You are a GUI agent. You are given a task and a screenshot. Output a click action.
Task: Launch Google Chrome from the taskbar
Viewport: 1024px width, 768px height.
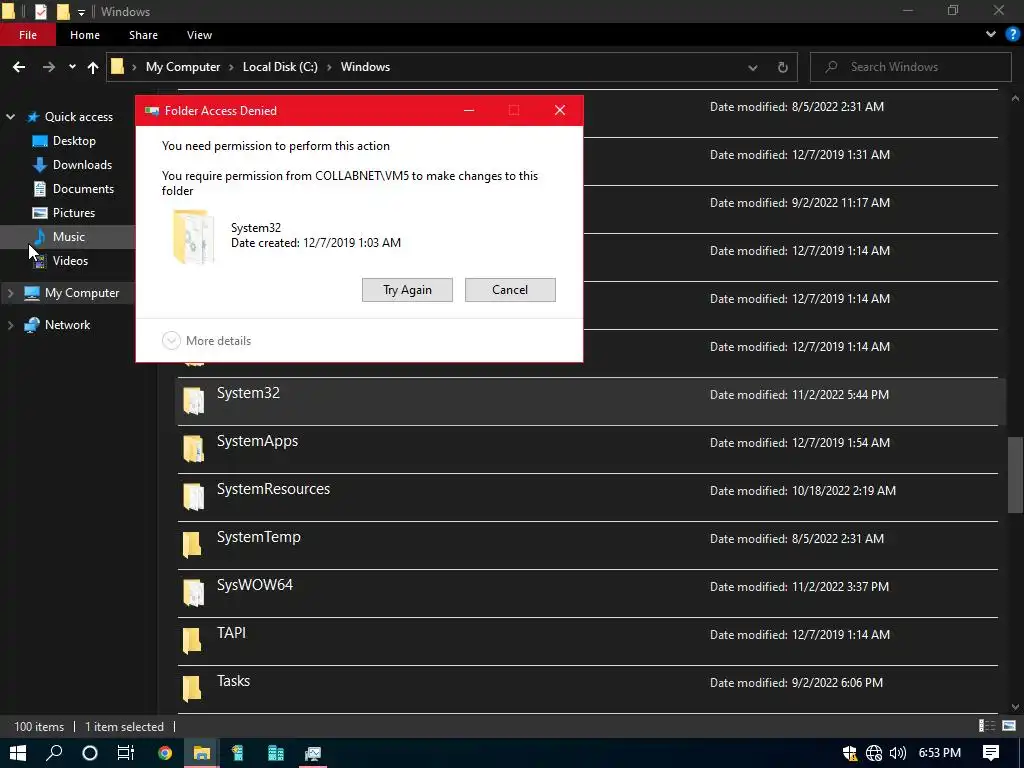click(165, 753)
